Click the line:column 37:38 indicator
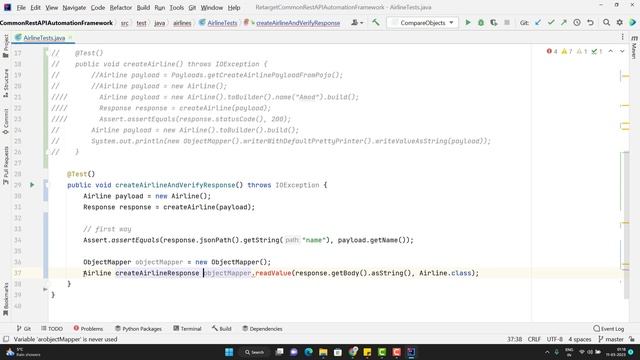 [514, 339]
